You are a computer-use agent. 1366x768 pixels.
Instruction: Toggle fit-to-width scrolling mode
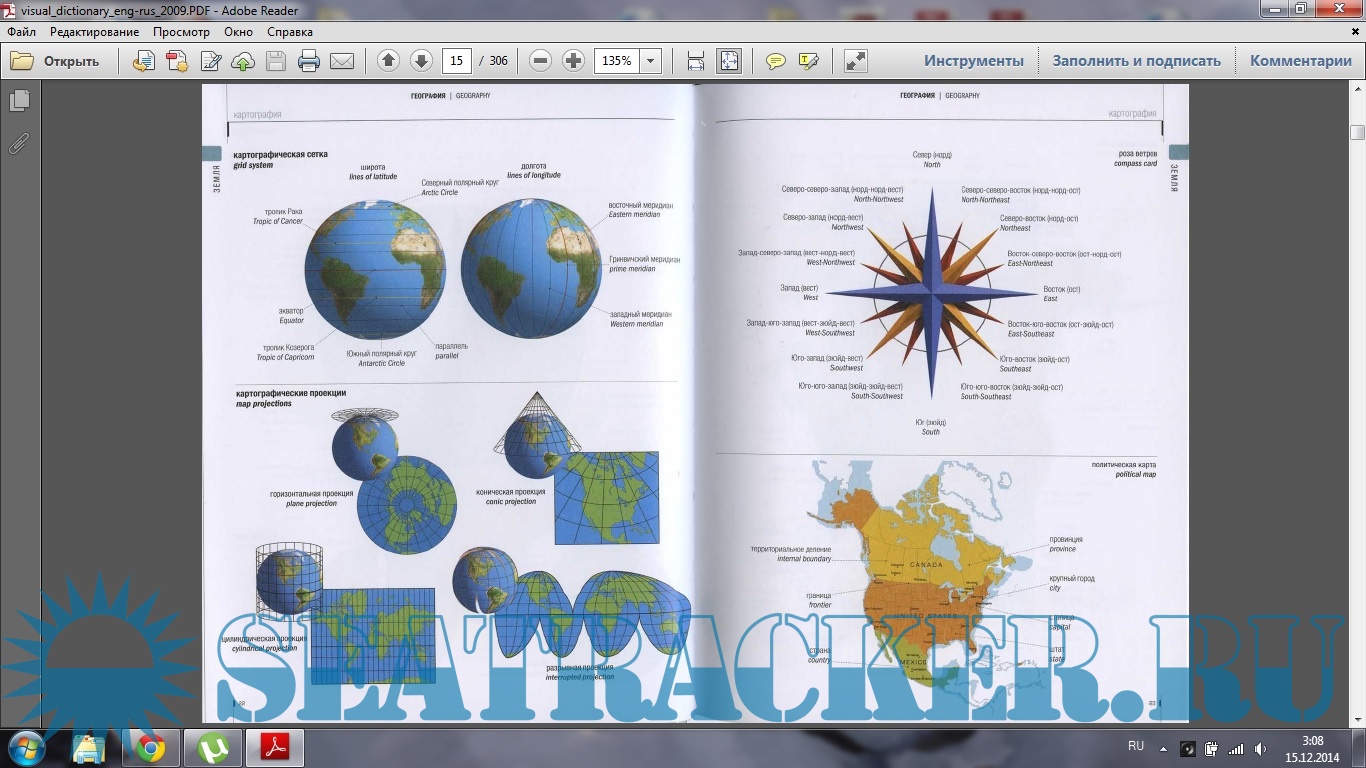(696, 61)
